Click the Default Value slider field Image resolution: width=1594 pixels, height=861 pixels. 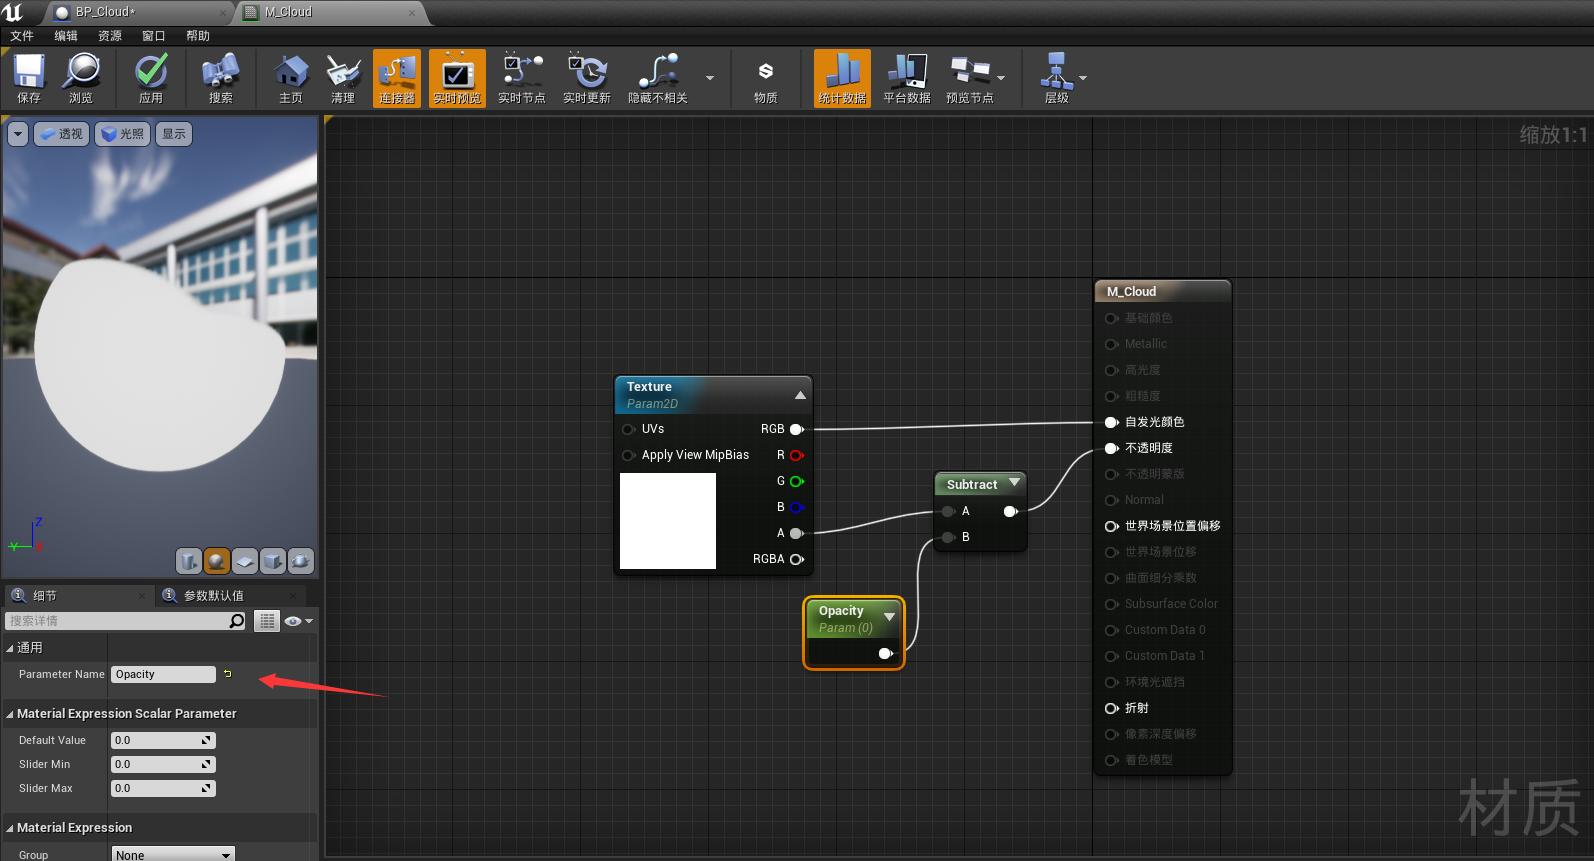point(162,741)
